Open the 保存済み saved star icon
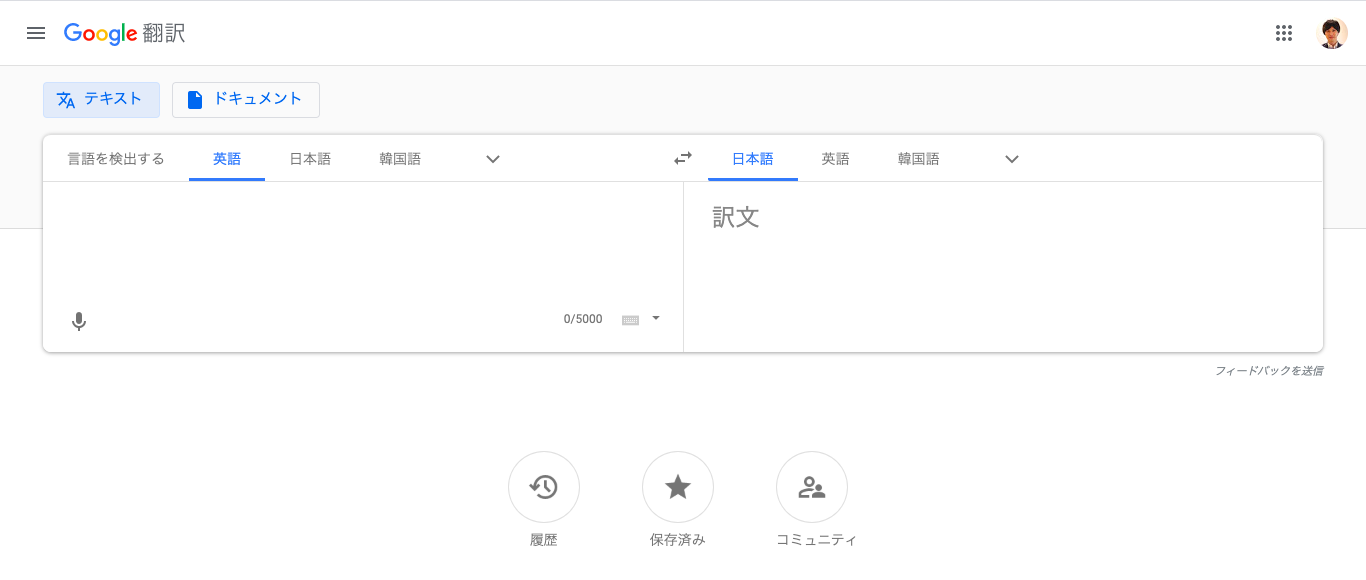1366x580 pixels. [677, 487]
